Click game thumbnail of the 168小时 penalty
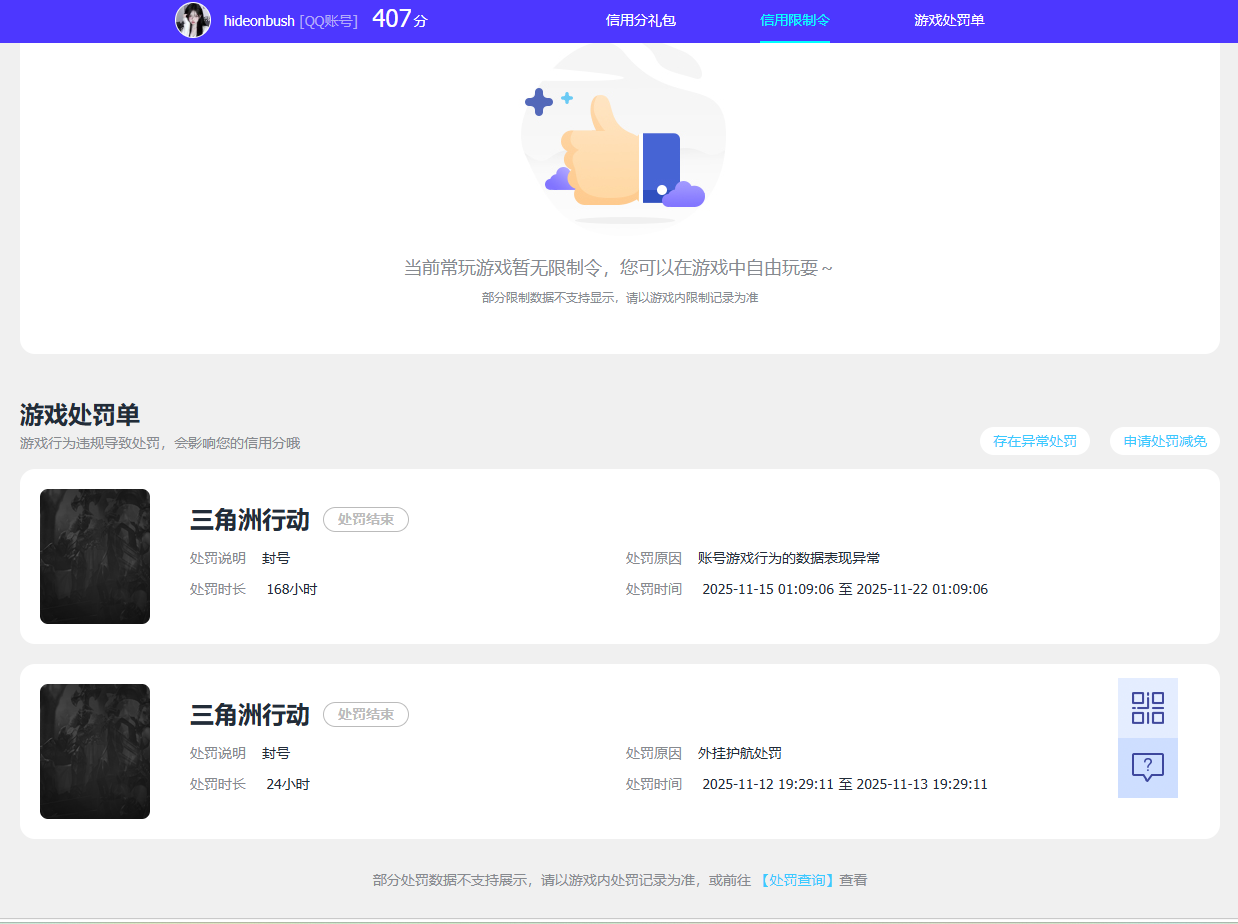The width and height of the screenshot is (1238, 924). [95, 556]
